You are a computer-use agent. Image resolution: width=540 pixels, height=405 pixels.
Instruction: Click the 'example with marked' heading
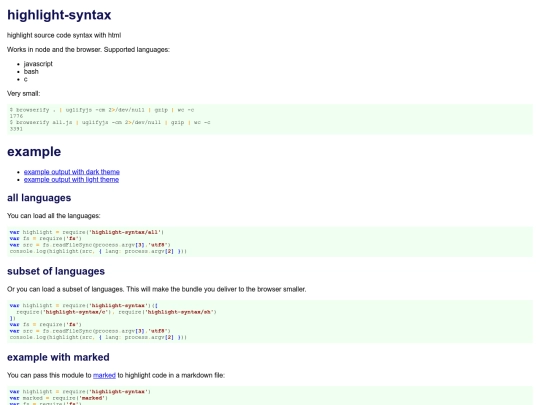(x=58, y=357)
